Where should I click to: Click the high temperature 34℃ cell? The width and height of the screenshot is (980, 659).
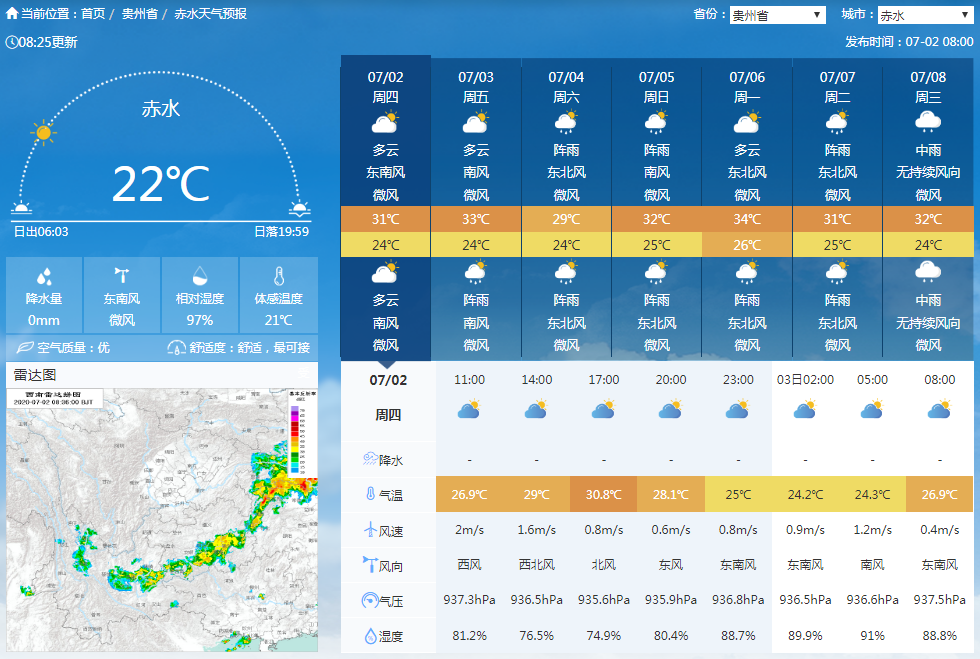(x=747, y=219)
